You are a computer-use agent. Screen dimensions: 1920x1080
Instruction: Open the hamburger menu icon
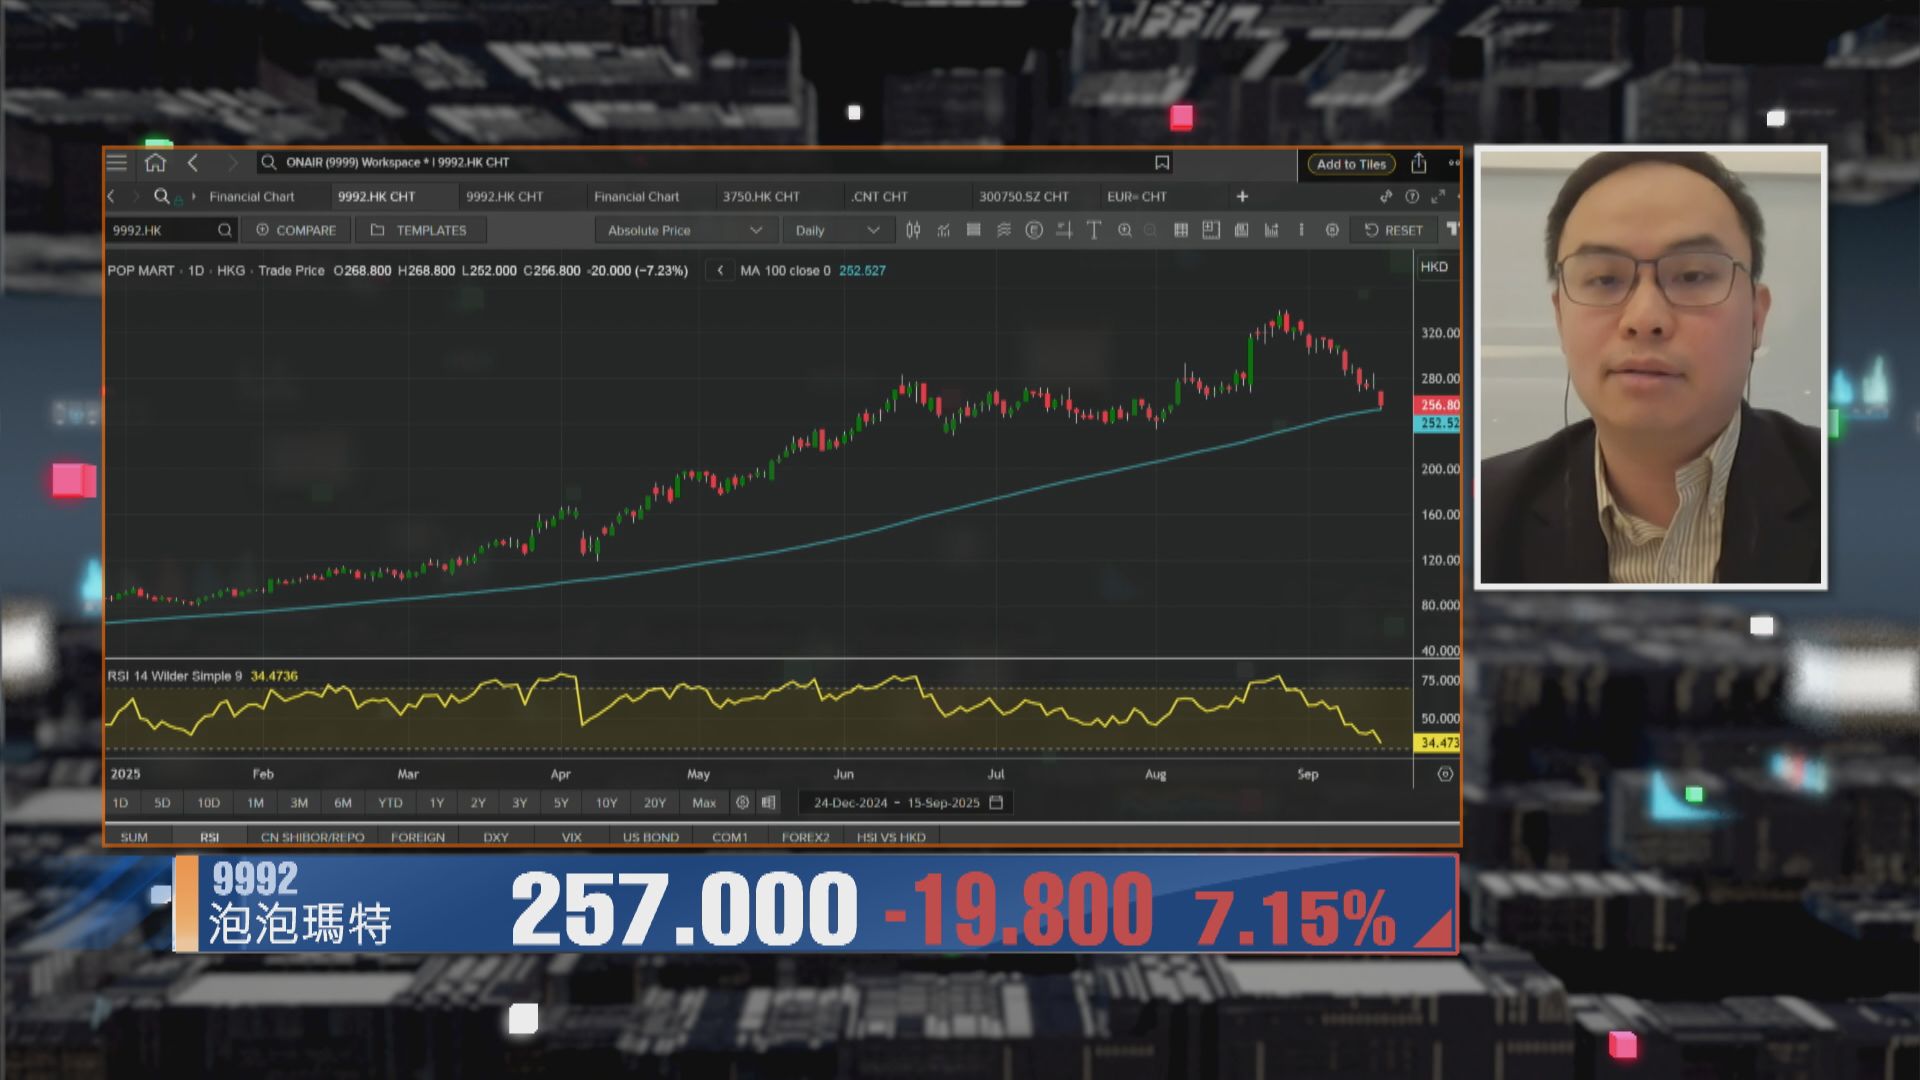(x=117, y=163)
